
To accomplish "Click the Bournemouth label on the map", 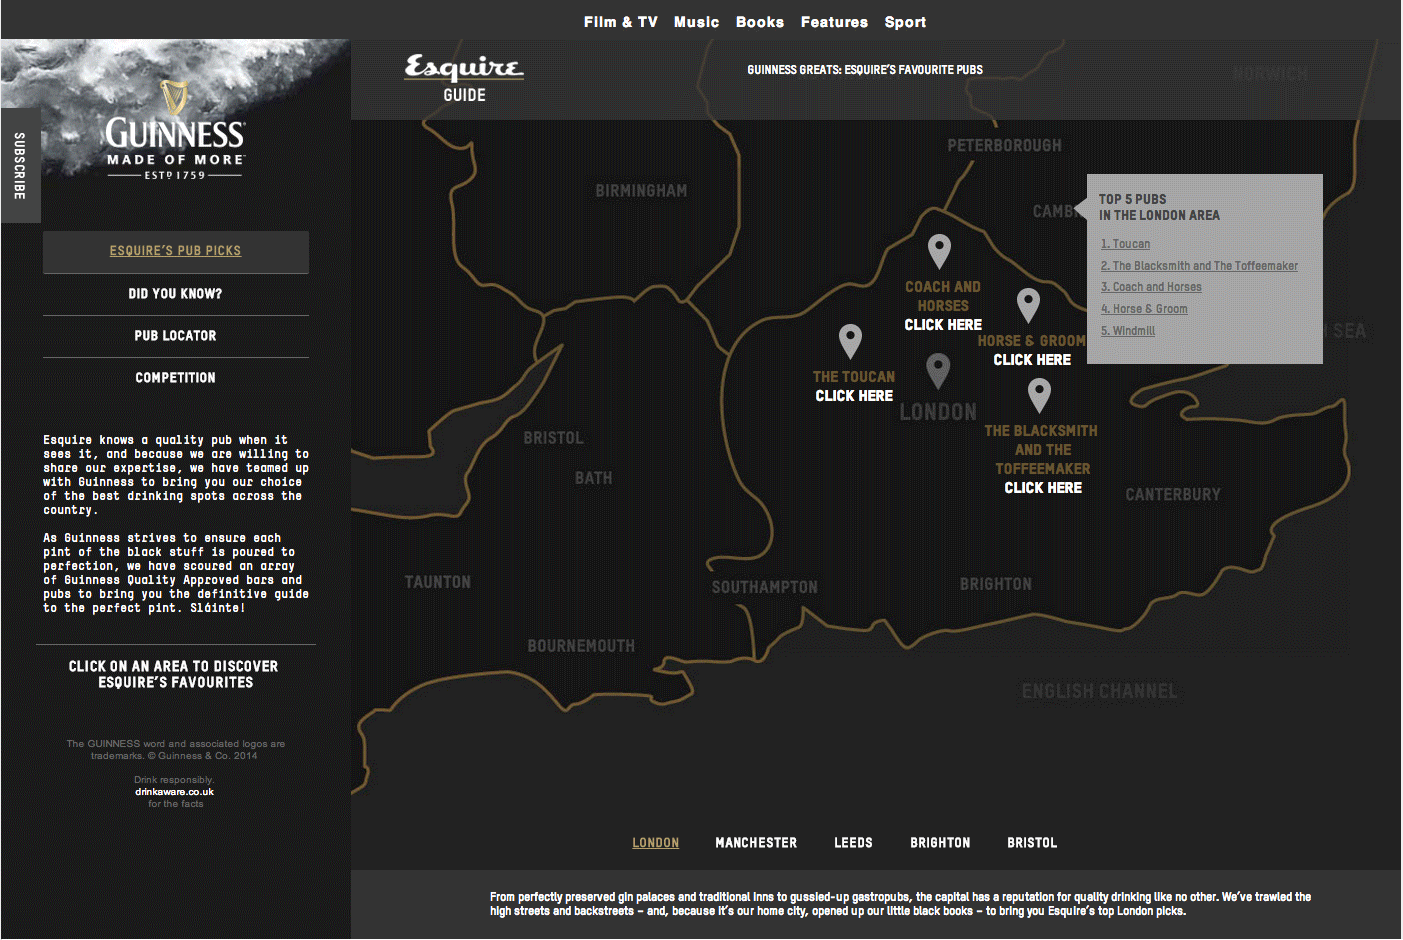I will tap(581, 646).
